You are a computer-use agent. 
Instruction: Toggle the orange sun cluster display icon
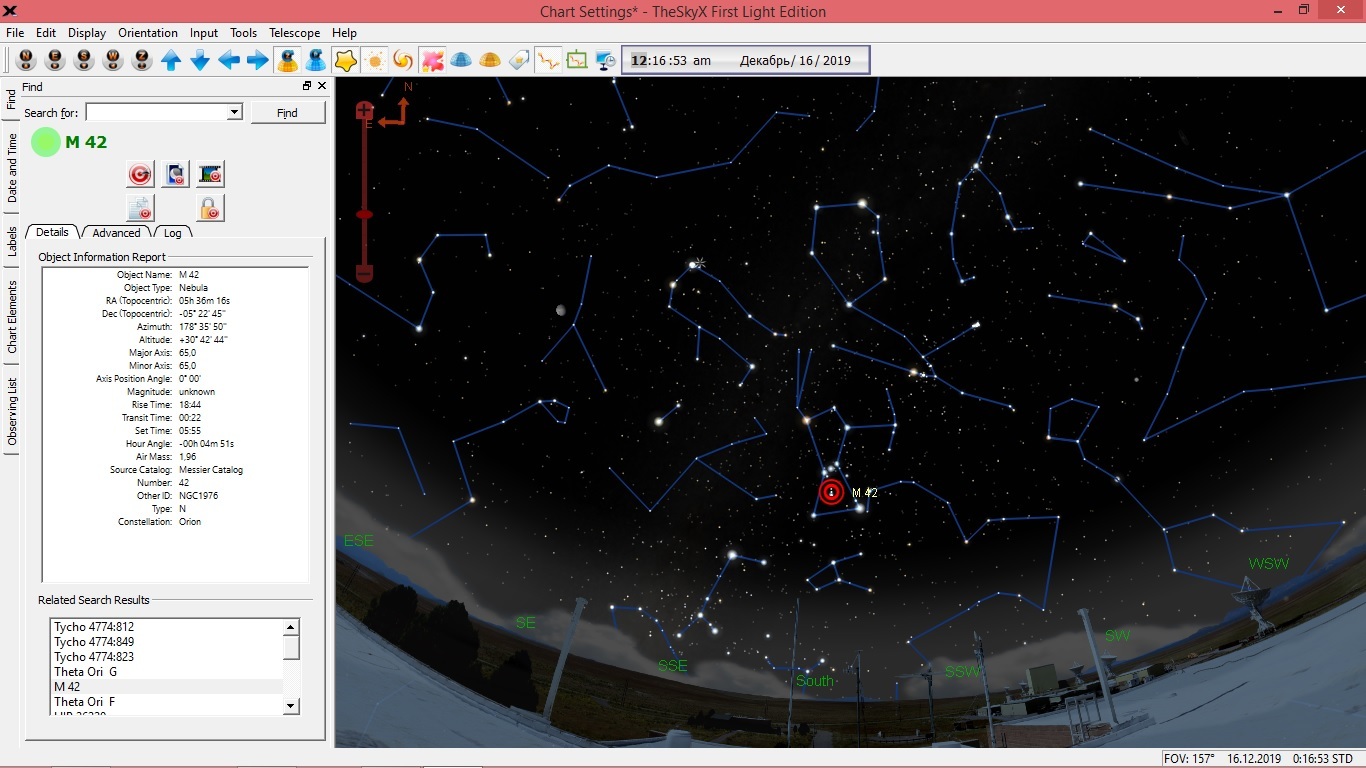[375, 60]
